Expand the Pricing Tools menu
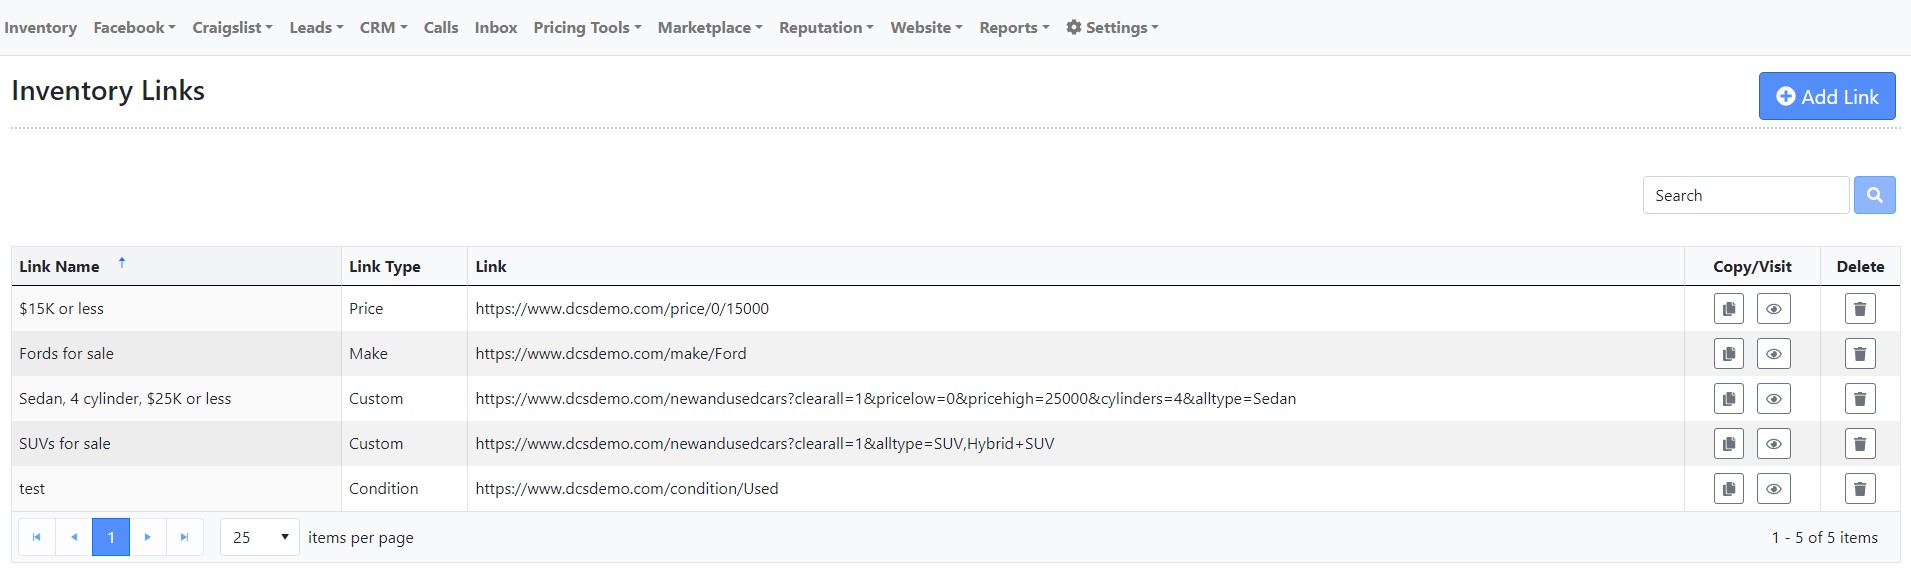This screenshot has width=1911, height=568. coord(587,28)
